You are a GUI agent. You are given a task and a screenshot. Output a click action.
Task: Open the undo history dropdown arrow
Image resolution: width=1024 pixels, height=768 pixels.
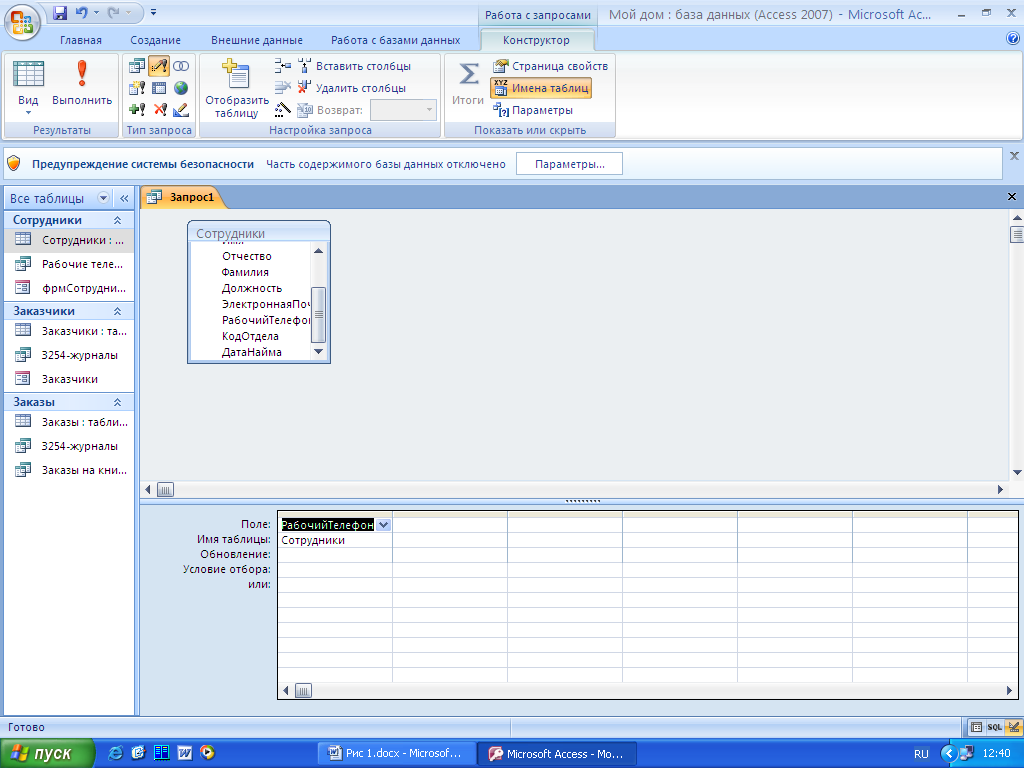pyautogui.click(x=96, y=12)
